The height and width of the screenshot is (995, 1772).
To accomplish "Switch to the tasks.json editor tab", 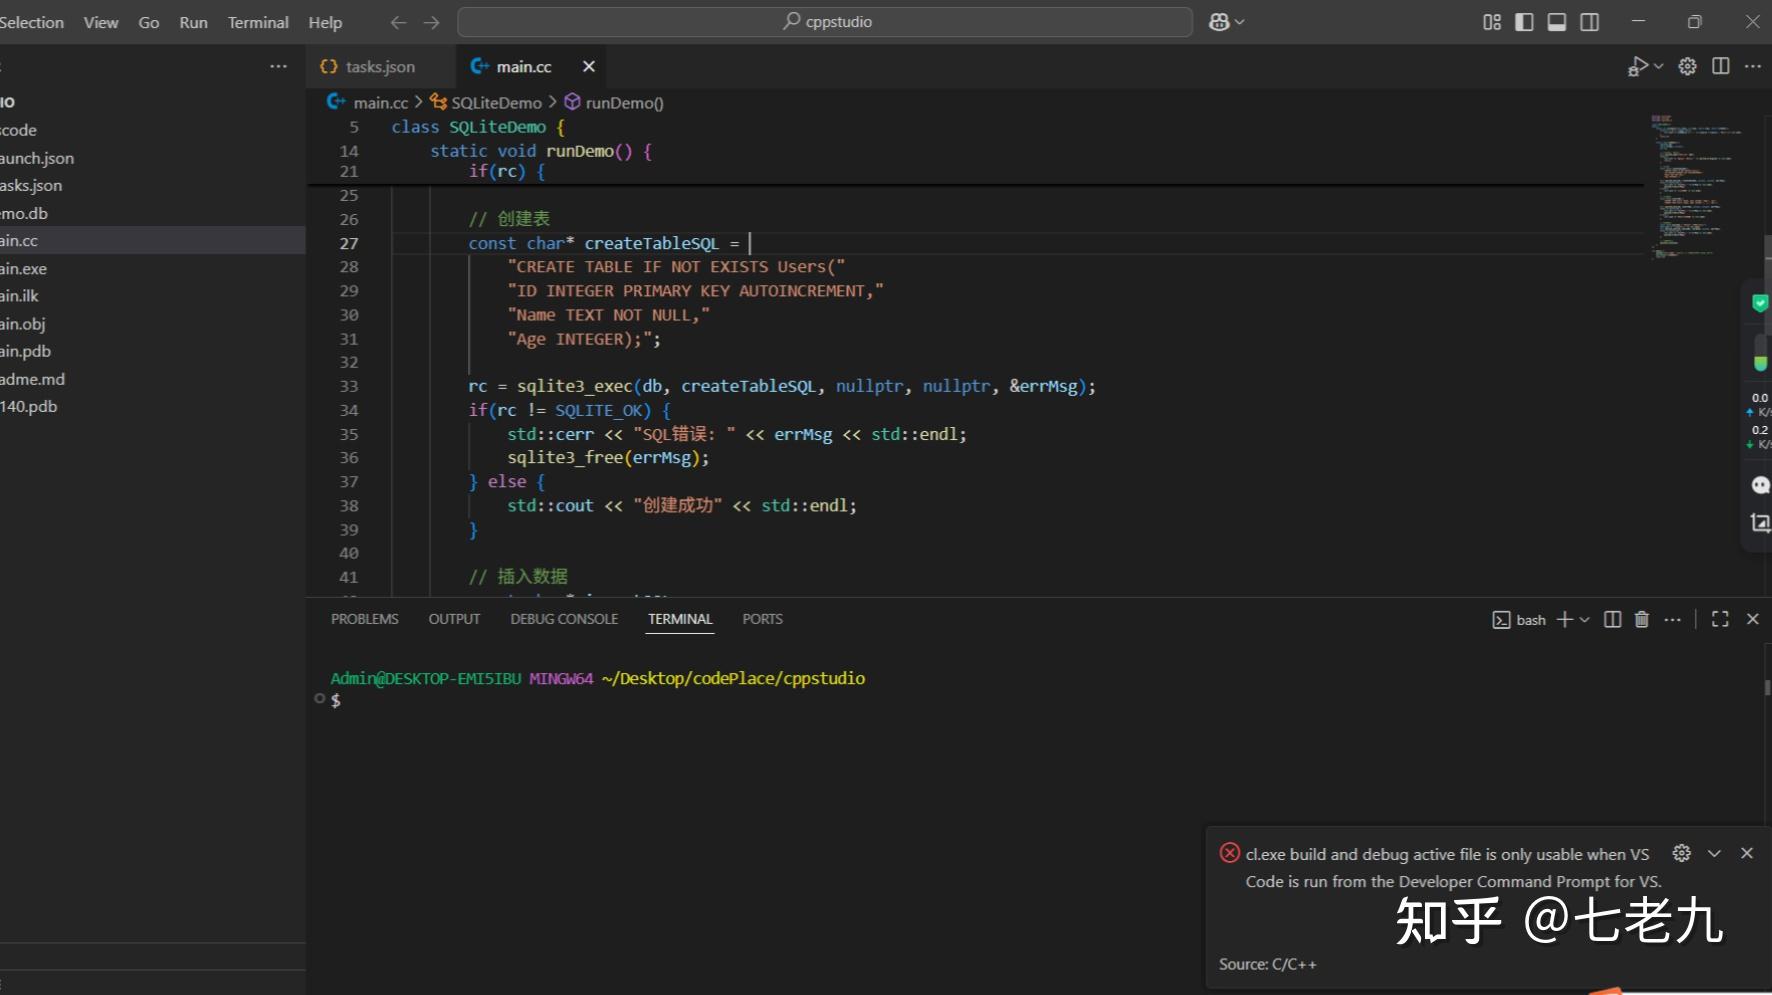I will [x=379, y=66].
